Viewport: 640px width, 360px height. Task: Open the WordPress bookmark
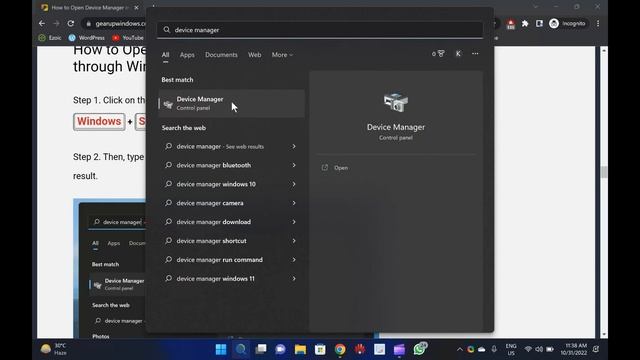click(87, 38)
